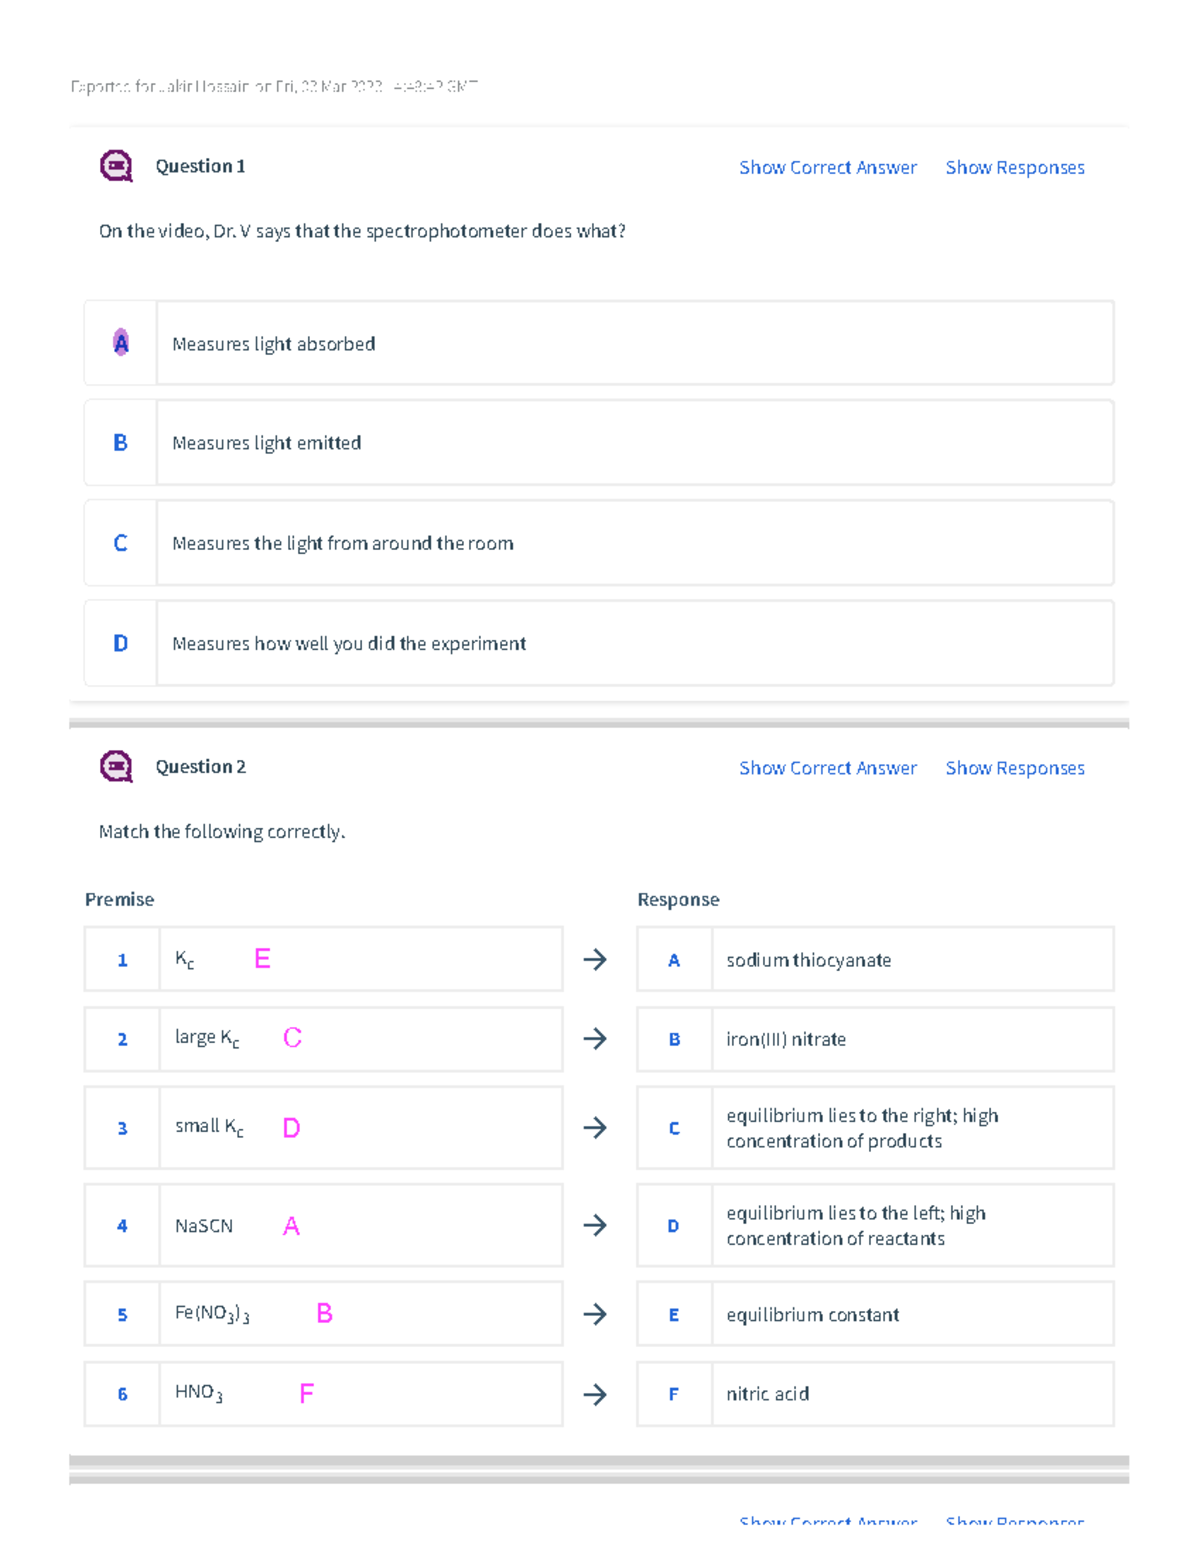Click the arrow next to Kc premise
Screen dimensions: 1200x1553
595,960
